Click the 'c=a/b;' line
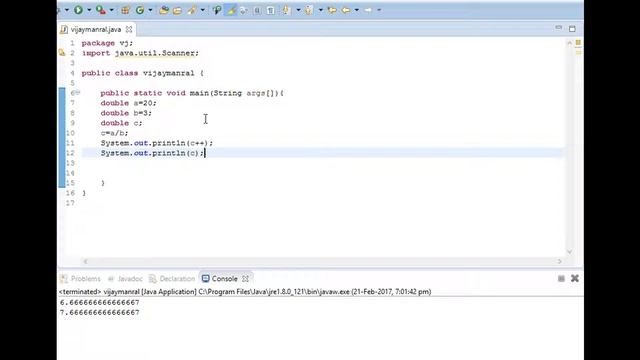This screenshot has height=360, width=640. pos(114,133)
